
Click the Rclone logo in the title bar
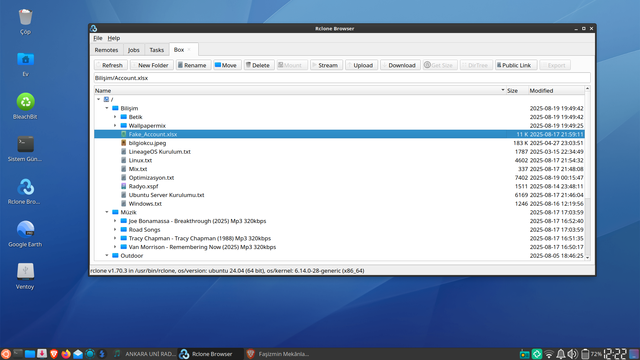coord(94,28)
